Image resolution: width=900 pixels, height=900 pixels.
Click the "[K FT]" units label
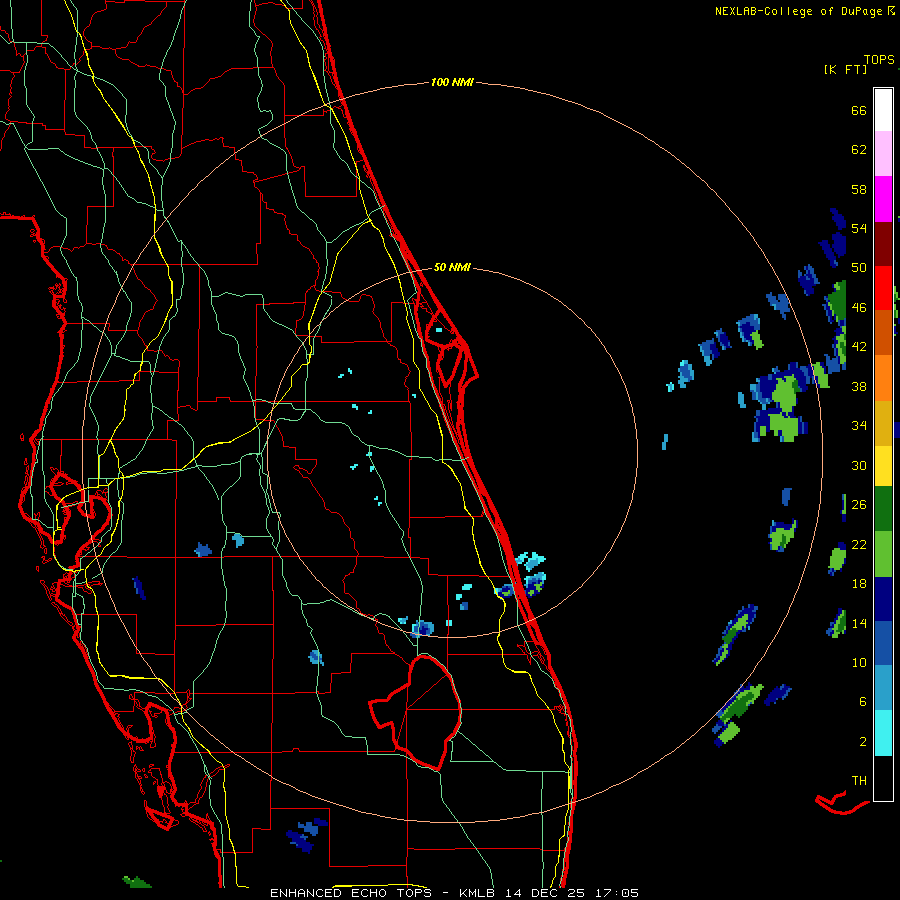(845, 69)
